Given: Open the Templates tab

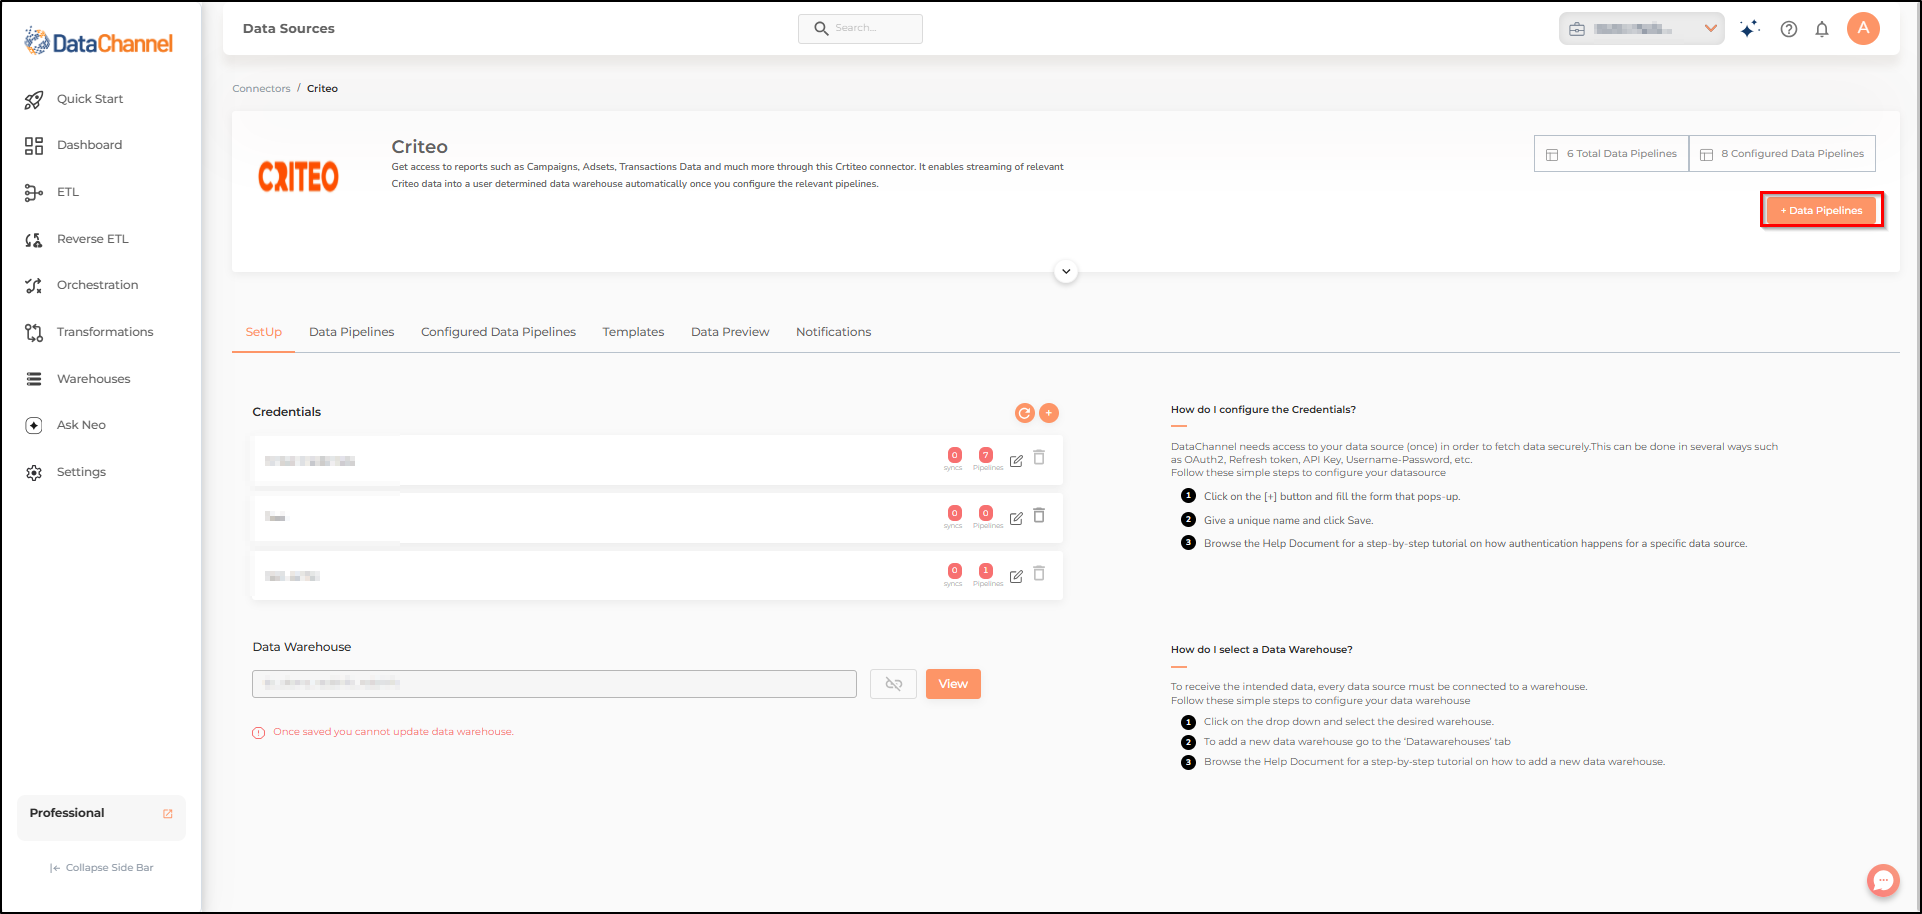Looking at the screenshot, I should coord(633,332).
